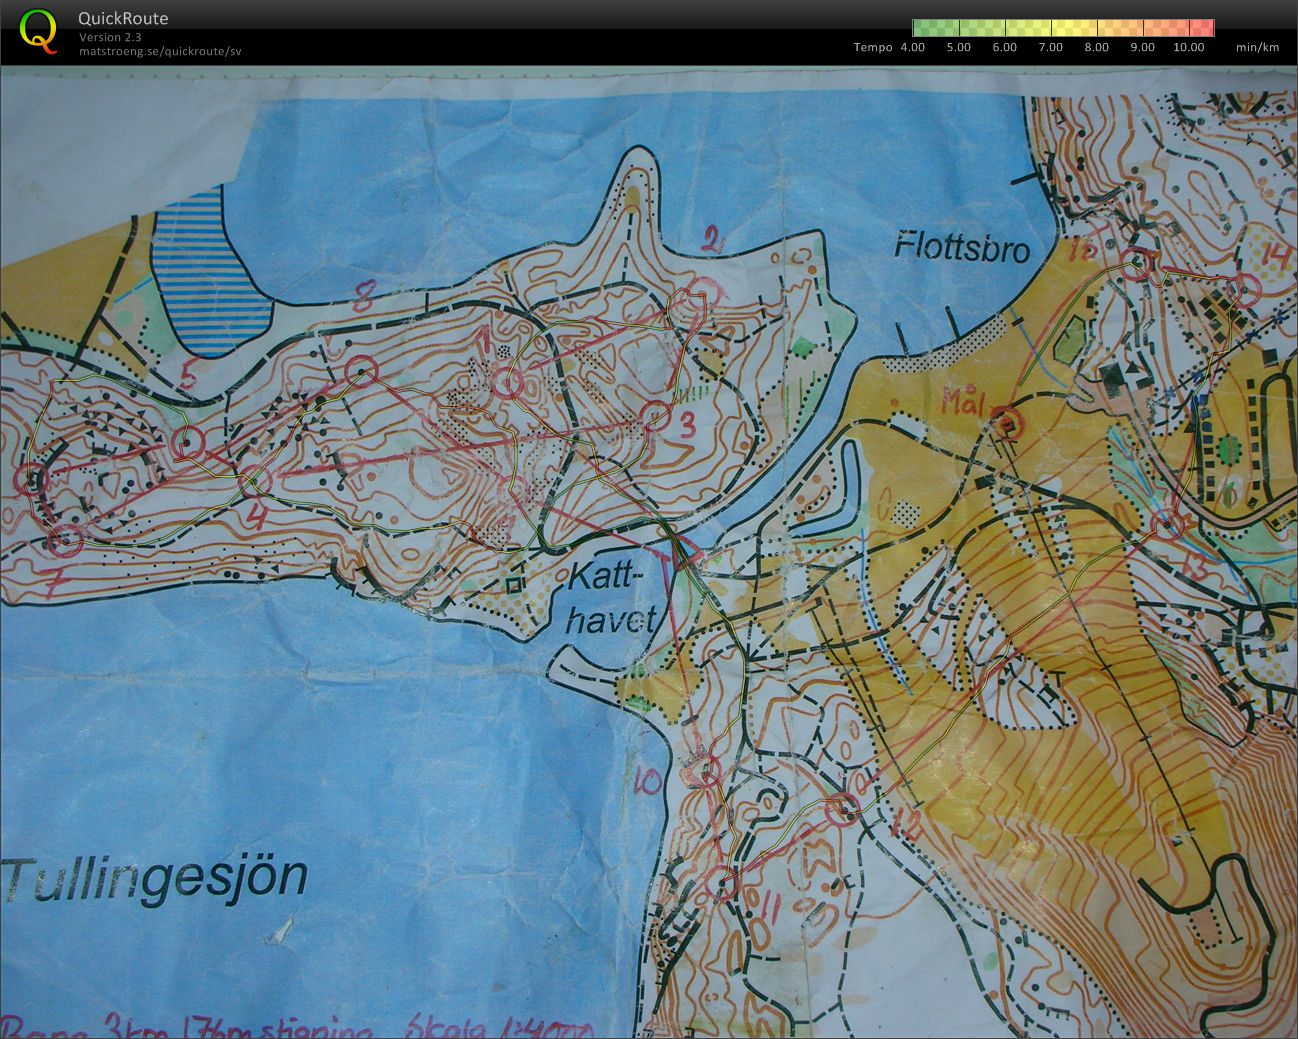Click the control number 10 on map
This screenshot has height=1039, width=1298.
coord(649,781)
